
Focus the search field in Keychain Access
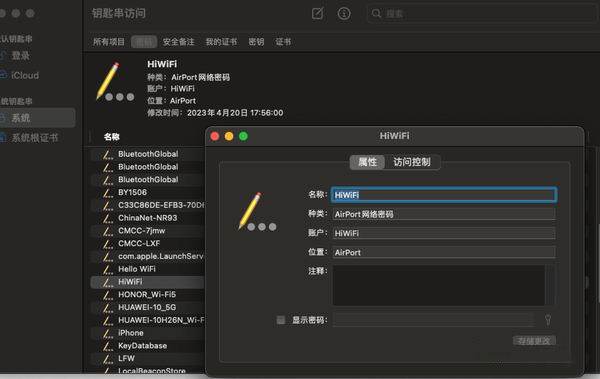point(483,14)
